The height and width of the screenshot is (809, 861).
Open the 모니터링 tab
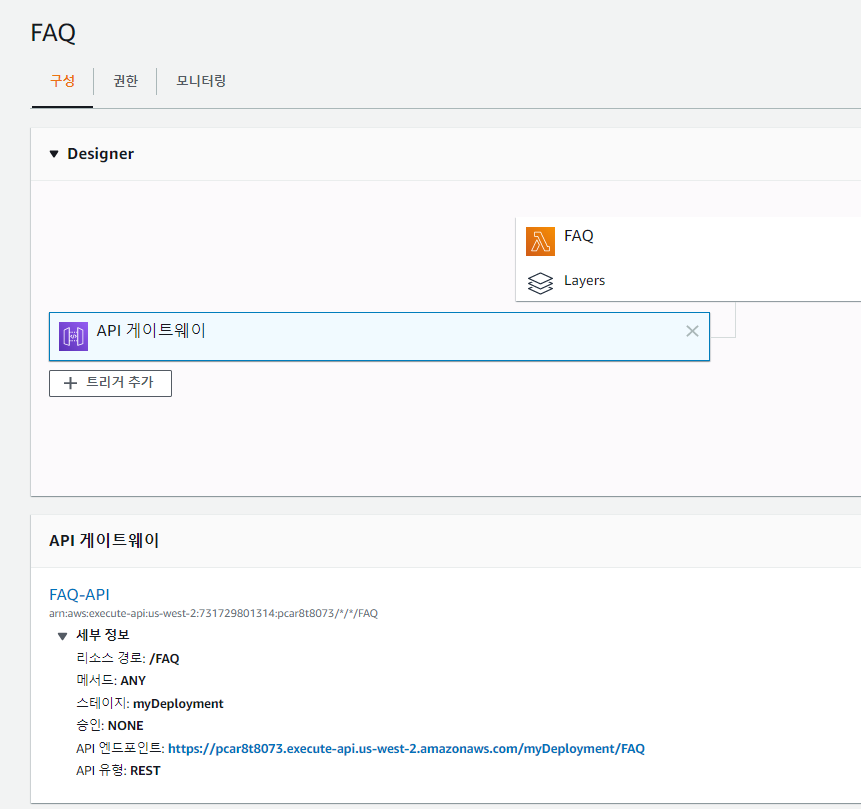pos(201,81)
